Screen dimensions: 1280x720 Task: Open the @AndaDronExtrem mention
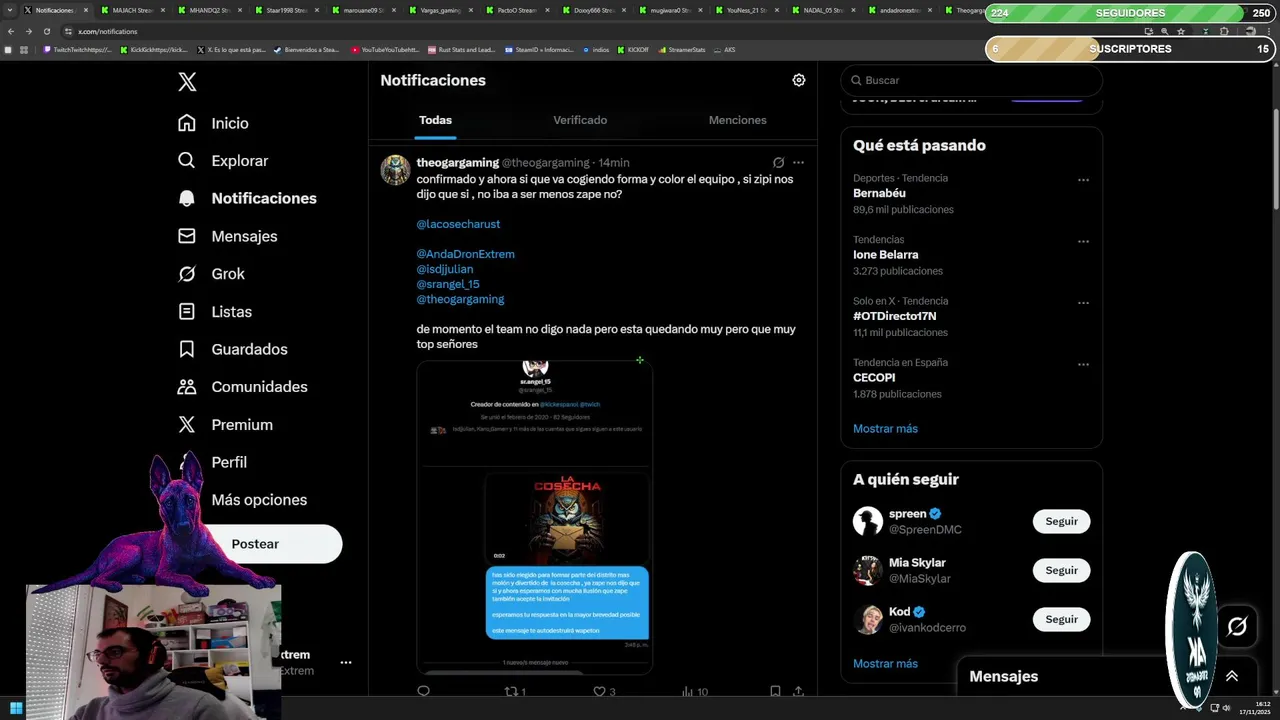[465, 254]
